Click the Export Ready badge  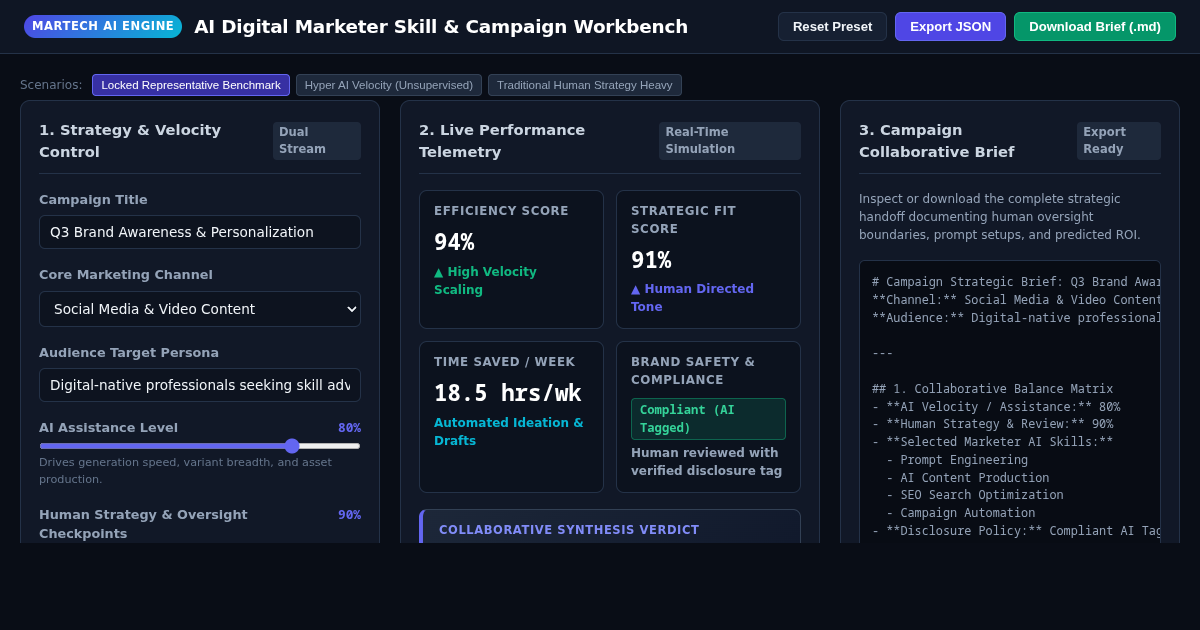coord(1119,141)
